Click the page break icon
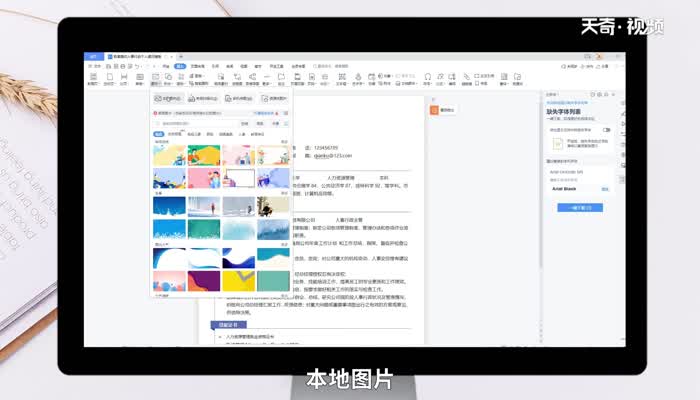 coord(124,79)
